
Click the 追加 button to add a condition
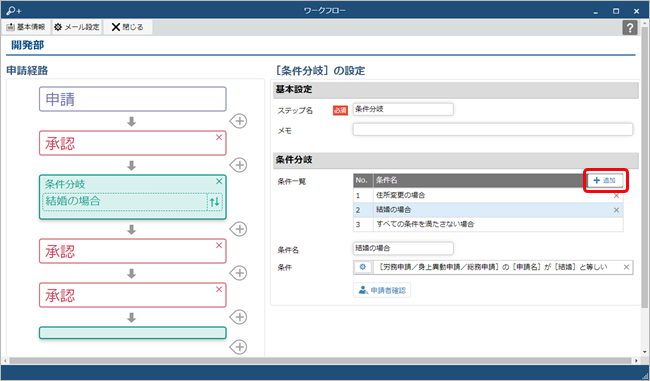(605, 180)
